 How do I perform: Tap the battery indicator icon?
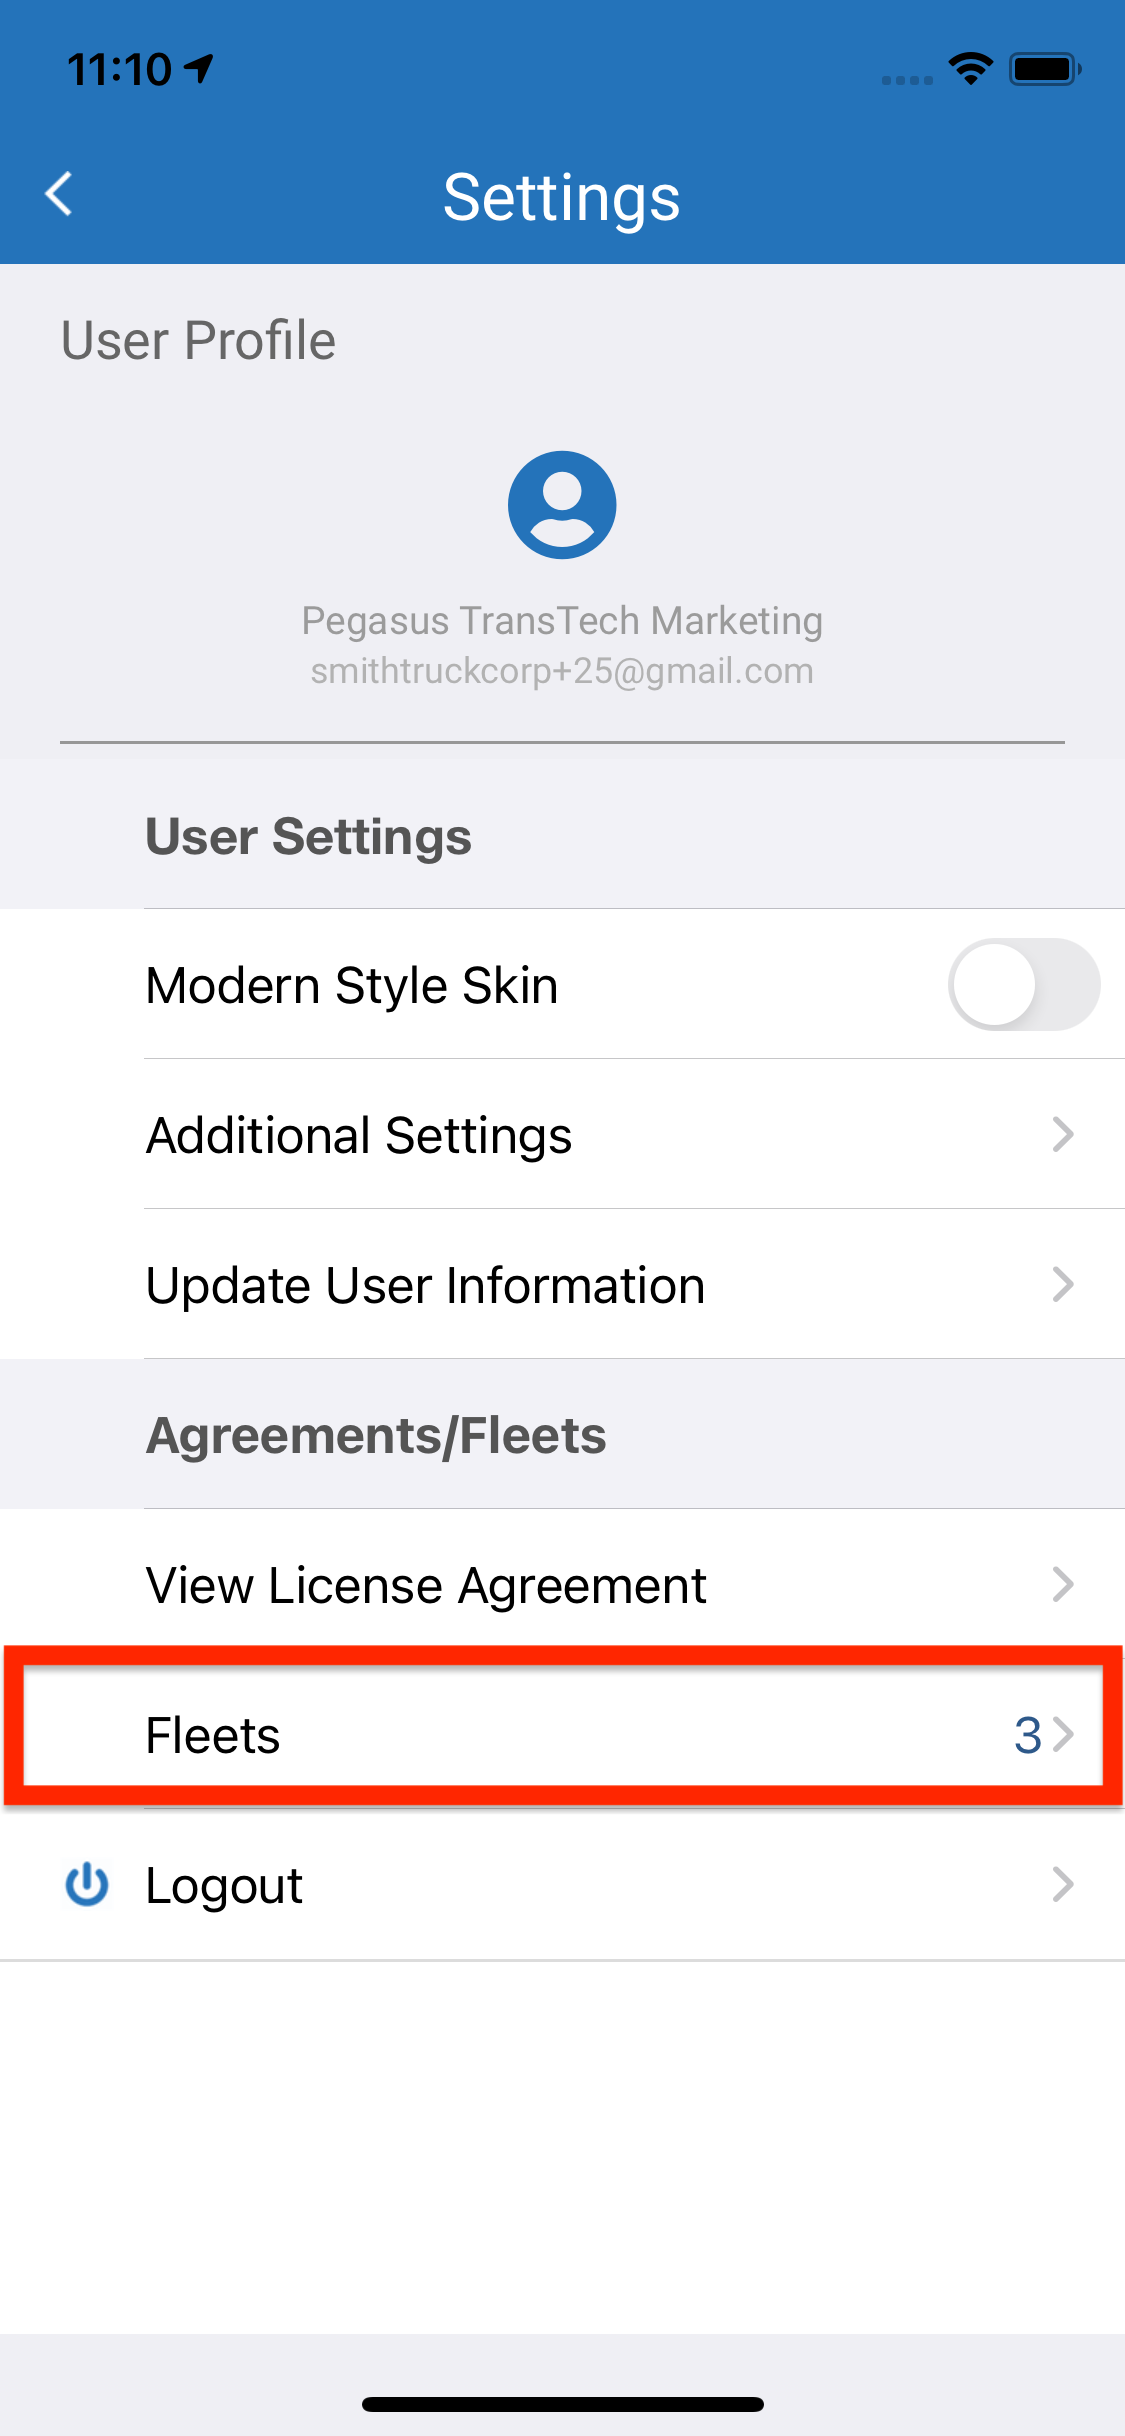click(1045, 69)
